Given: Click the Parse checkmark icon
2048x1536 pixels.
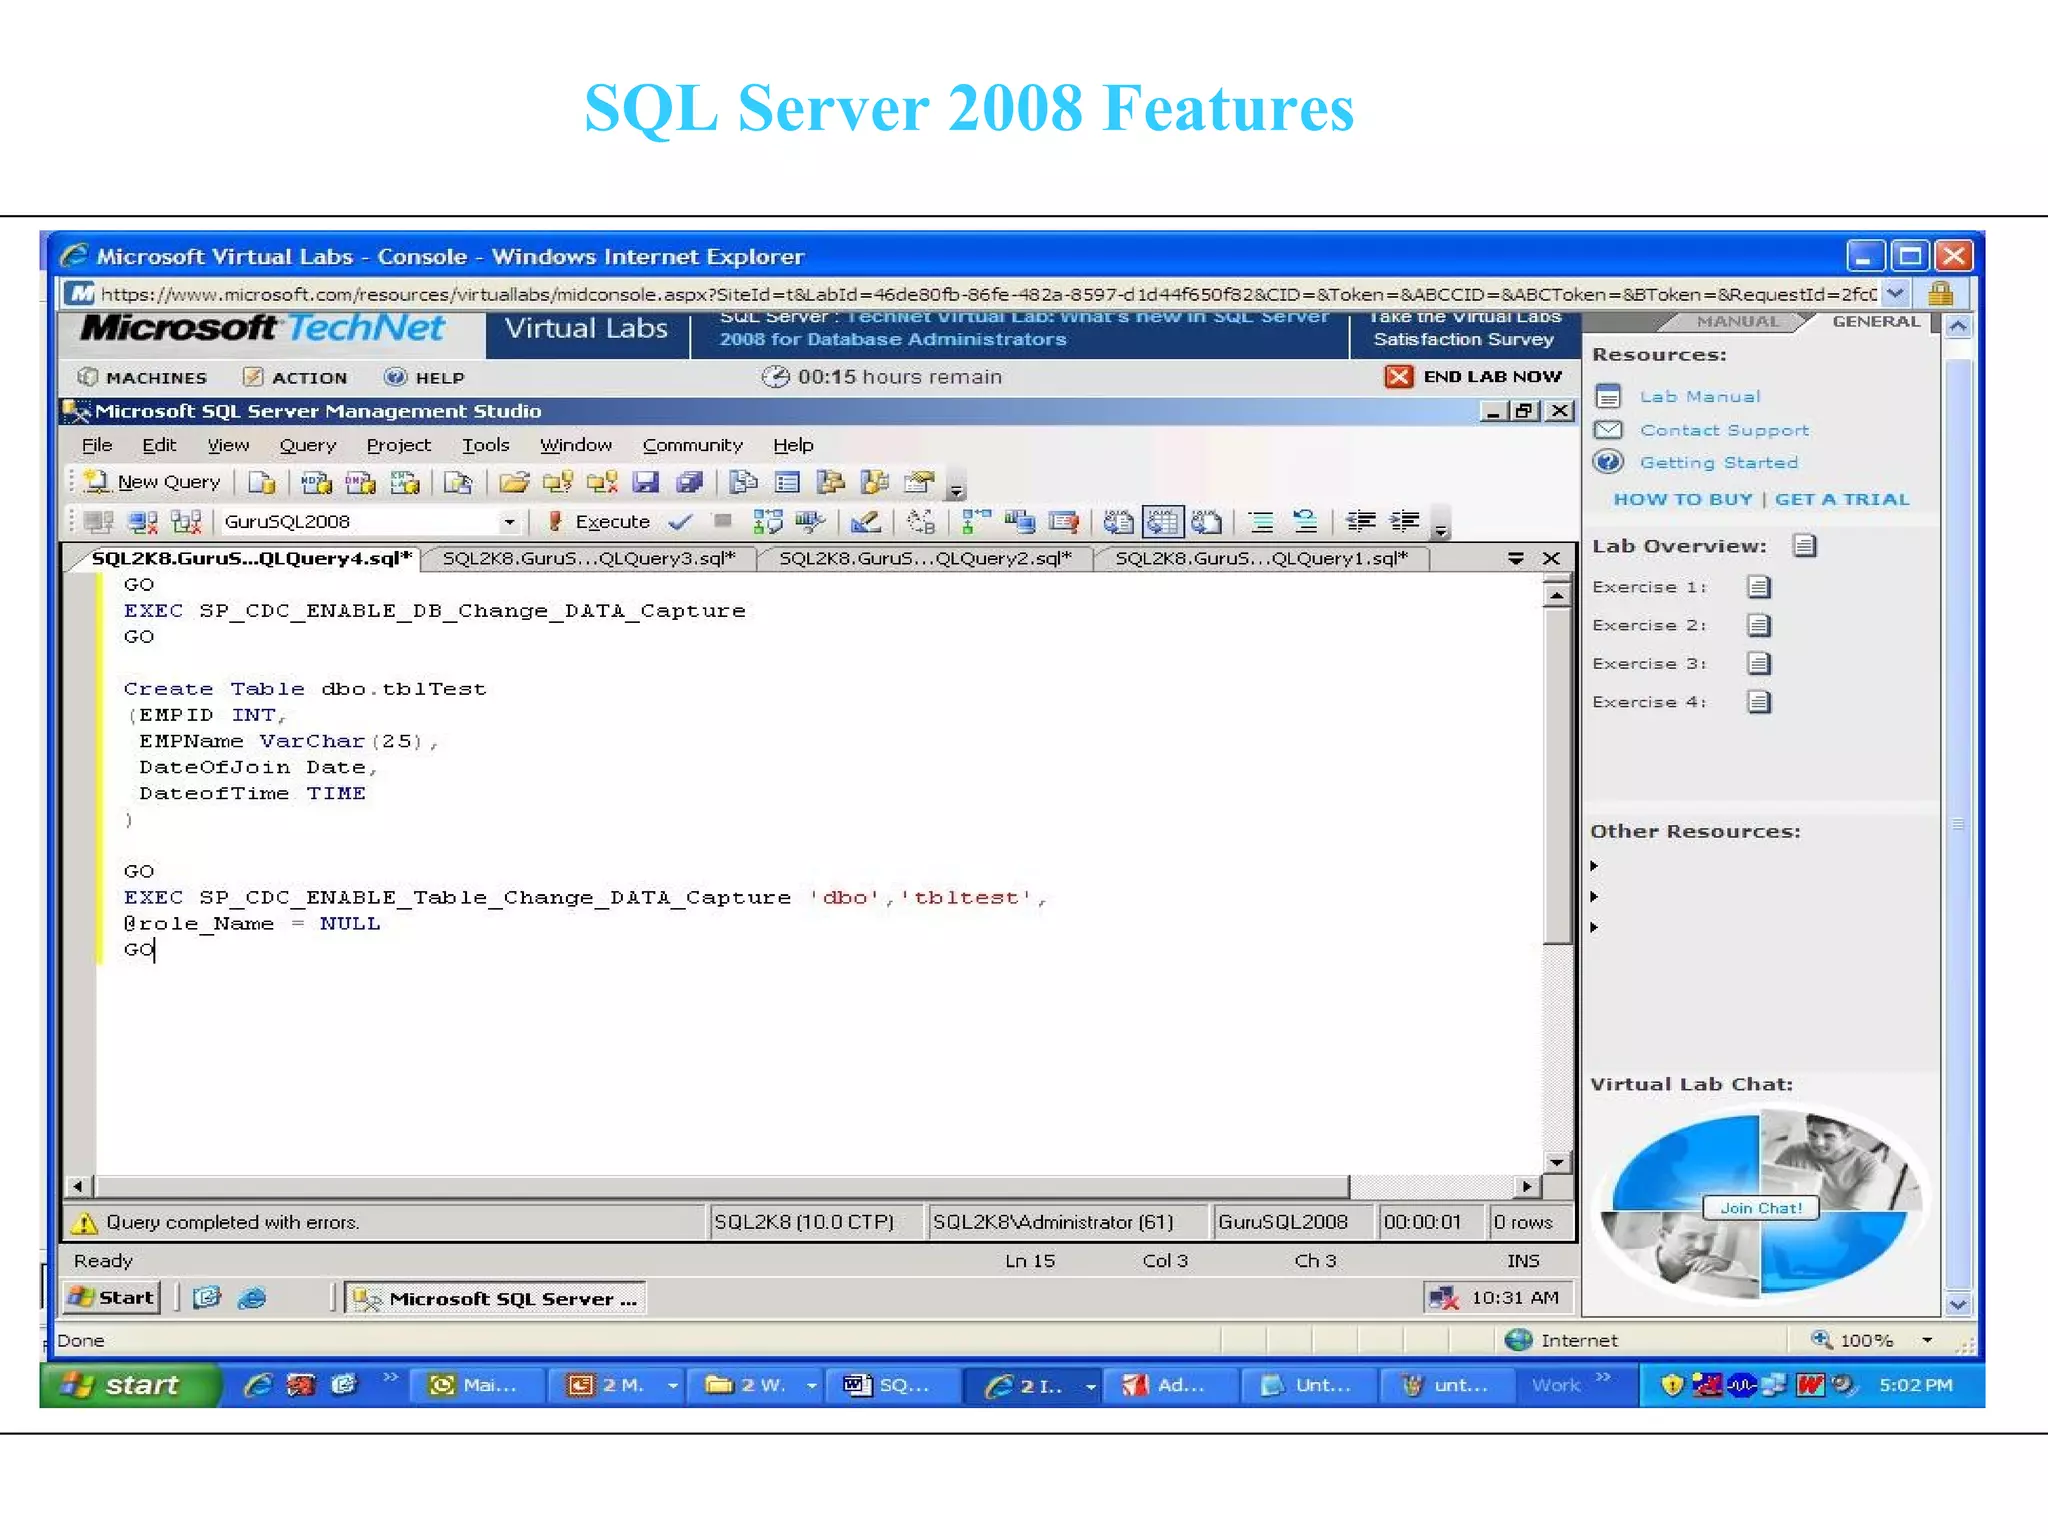Looking at the screenshot, I should coord(680,521).
